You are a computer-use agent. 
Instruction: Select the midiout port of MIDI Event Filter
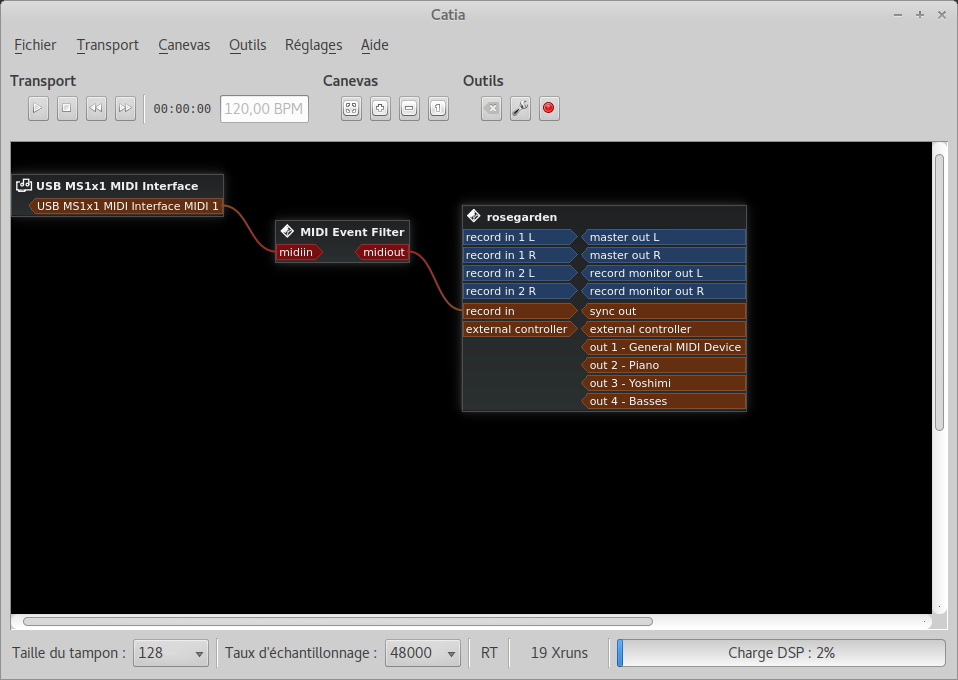[x=382, y=252]
